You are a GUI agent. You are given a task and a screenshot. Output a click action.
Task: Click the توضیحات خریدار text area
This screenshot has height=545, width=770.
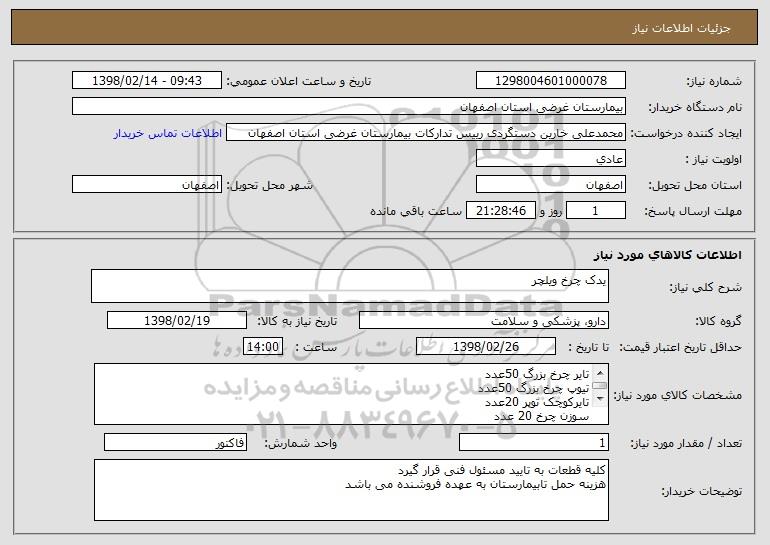click(351, 490)
